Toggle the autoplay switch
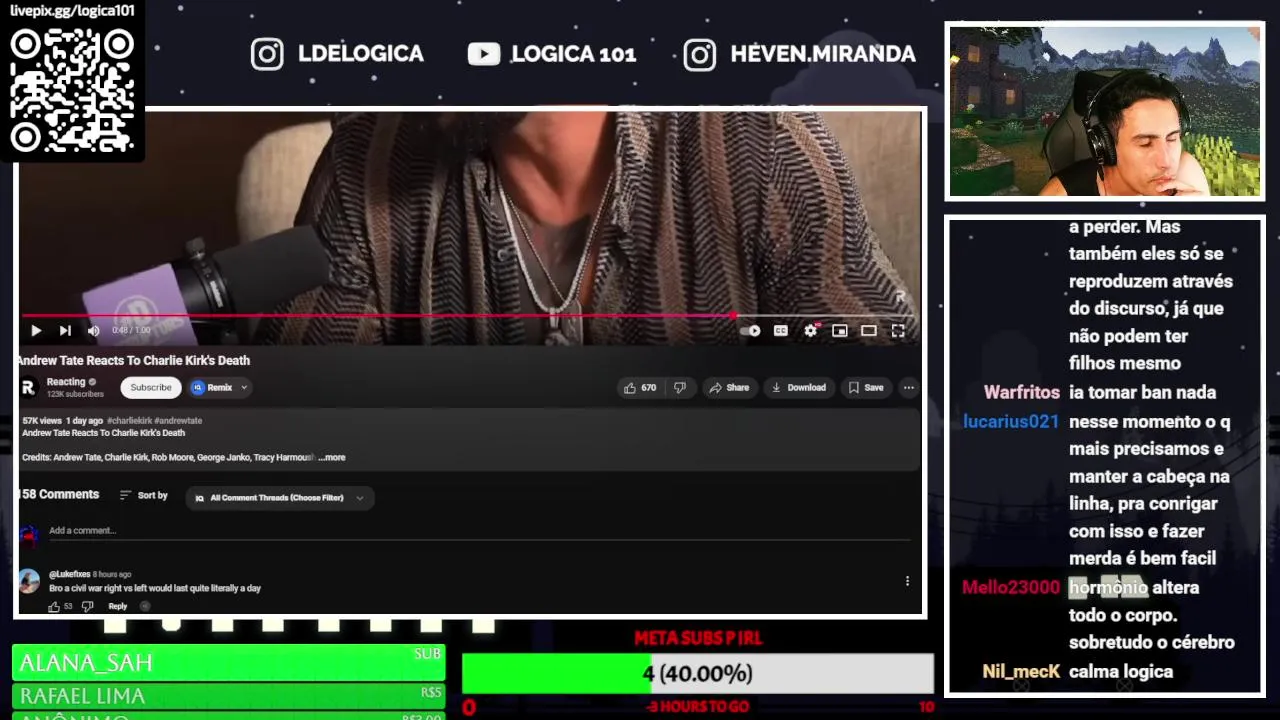 (751, 331)
